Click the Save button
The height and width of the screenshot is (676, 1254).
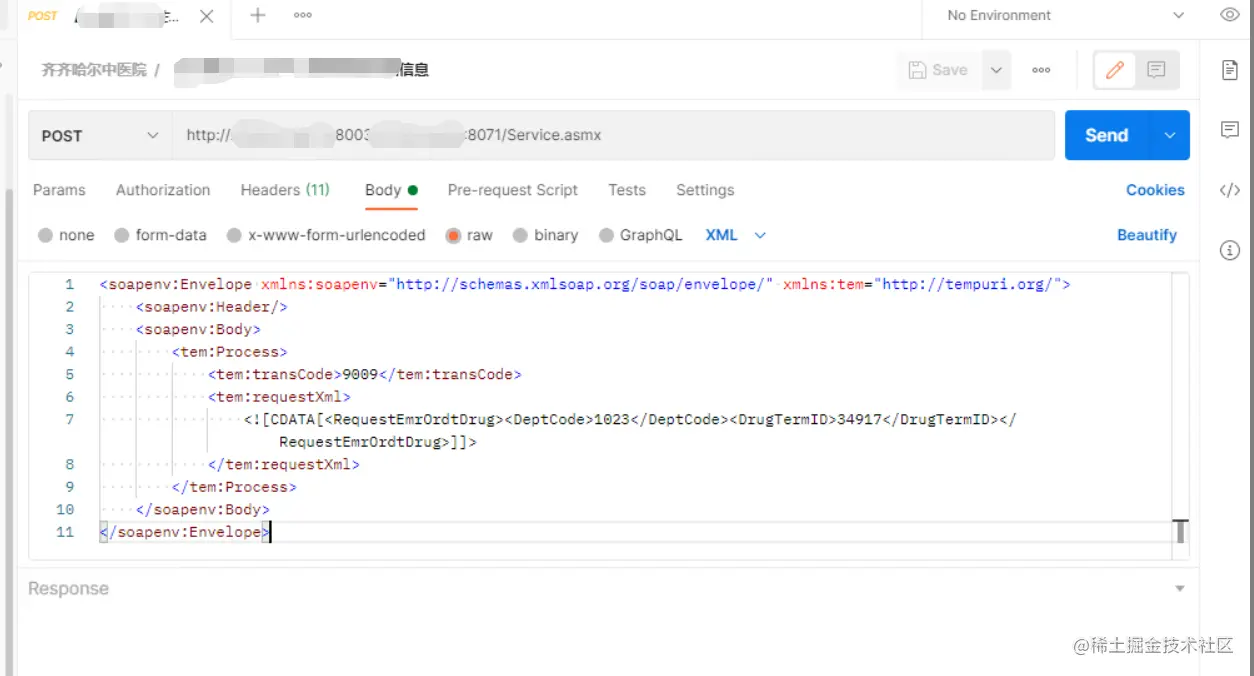938,70
